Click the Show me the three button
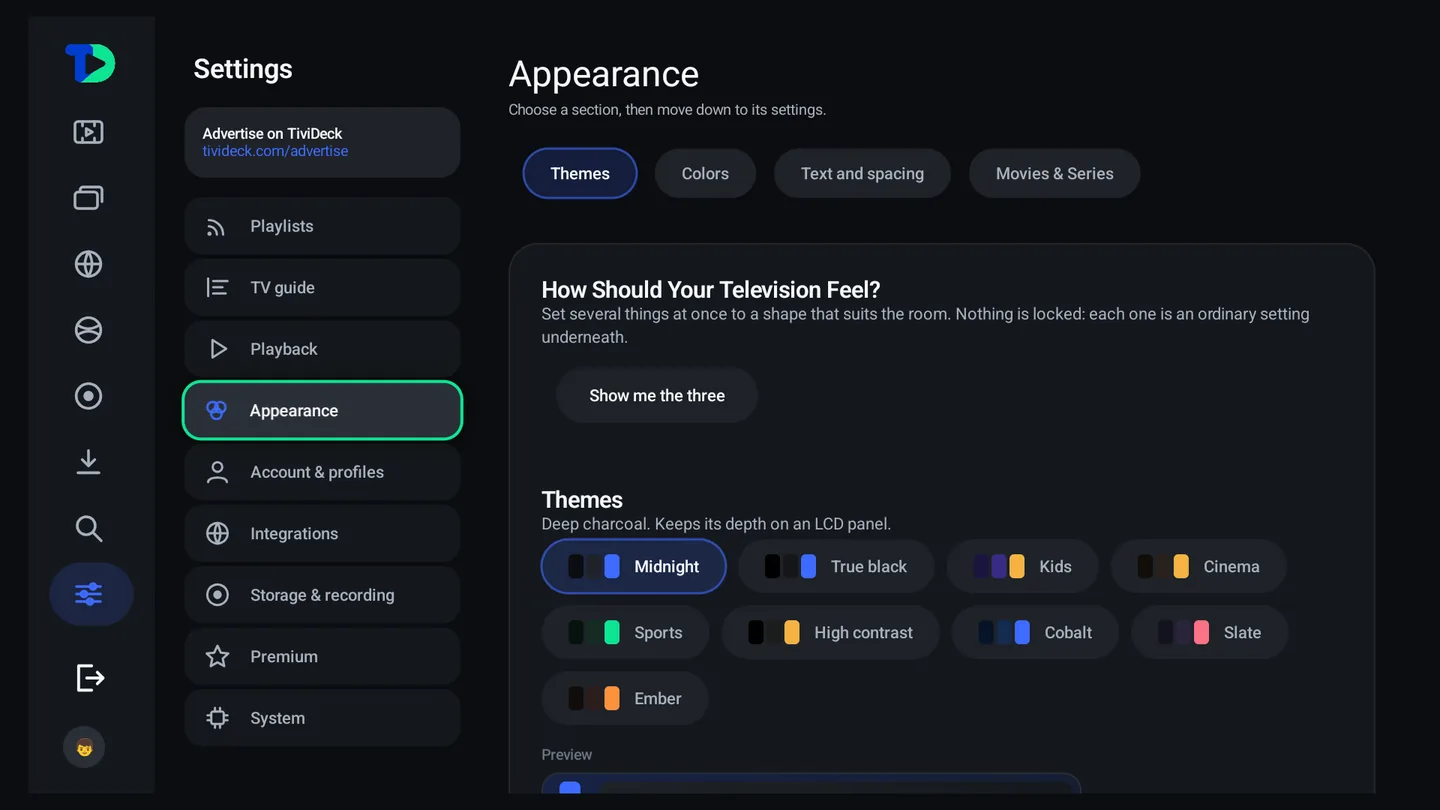1440x810 pixels. click(657, 395)
